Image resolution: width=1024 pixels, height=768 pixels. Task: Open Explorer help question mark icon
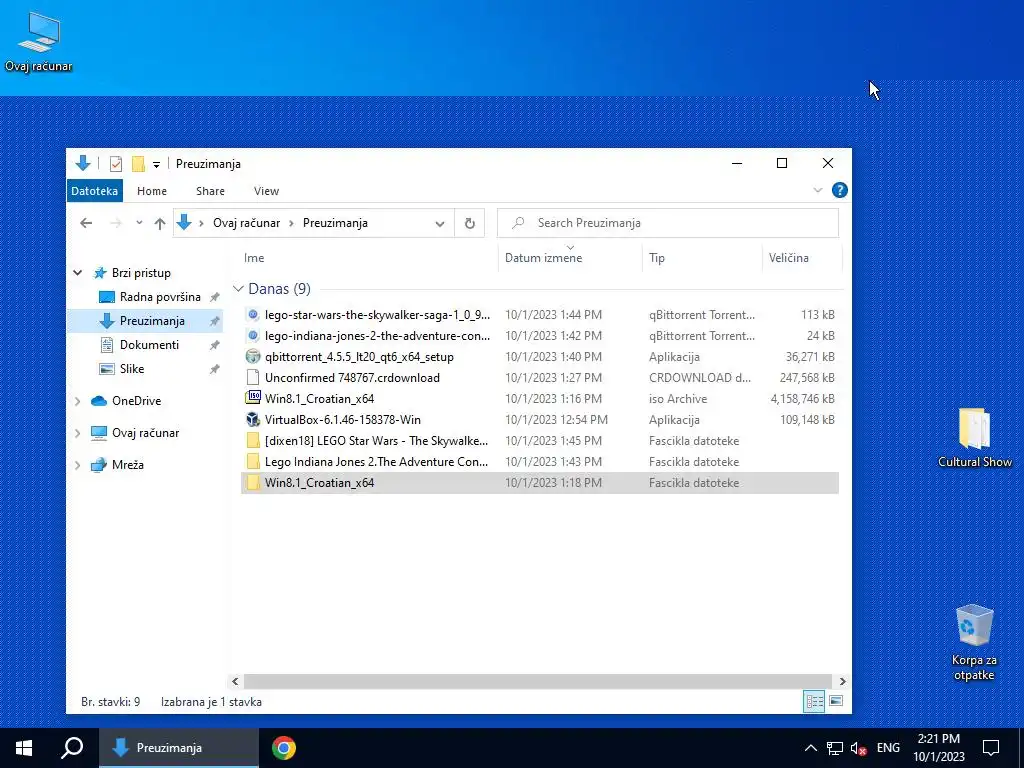[x=839, y=190]
